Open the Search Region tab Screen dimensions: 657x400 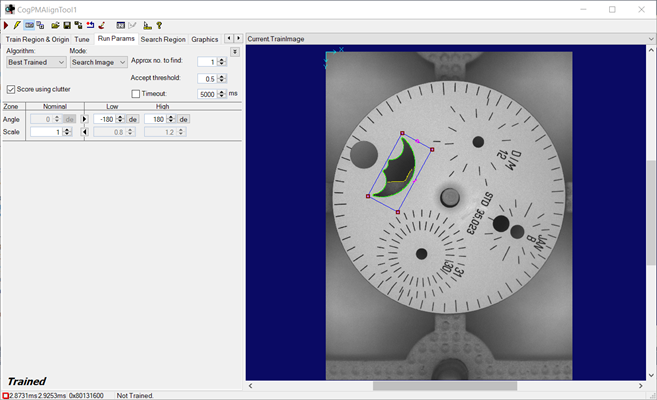(162, 39)
